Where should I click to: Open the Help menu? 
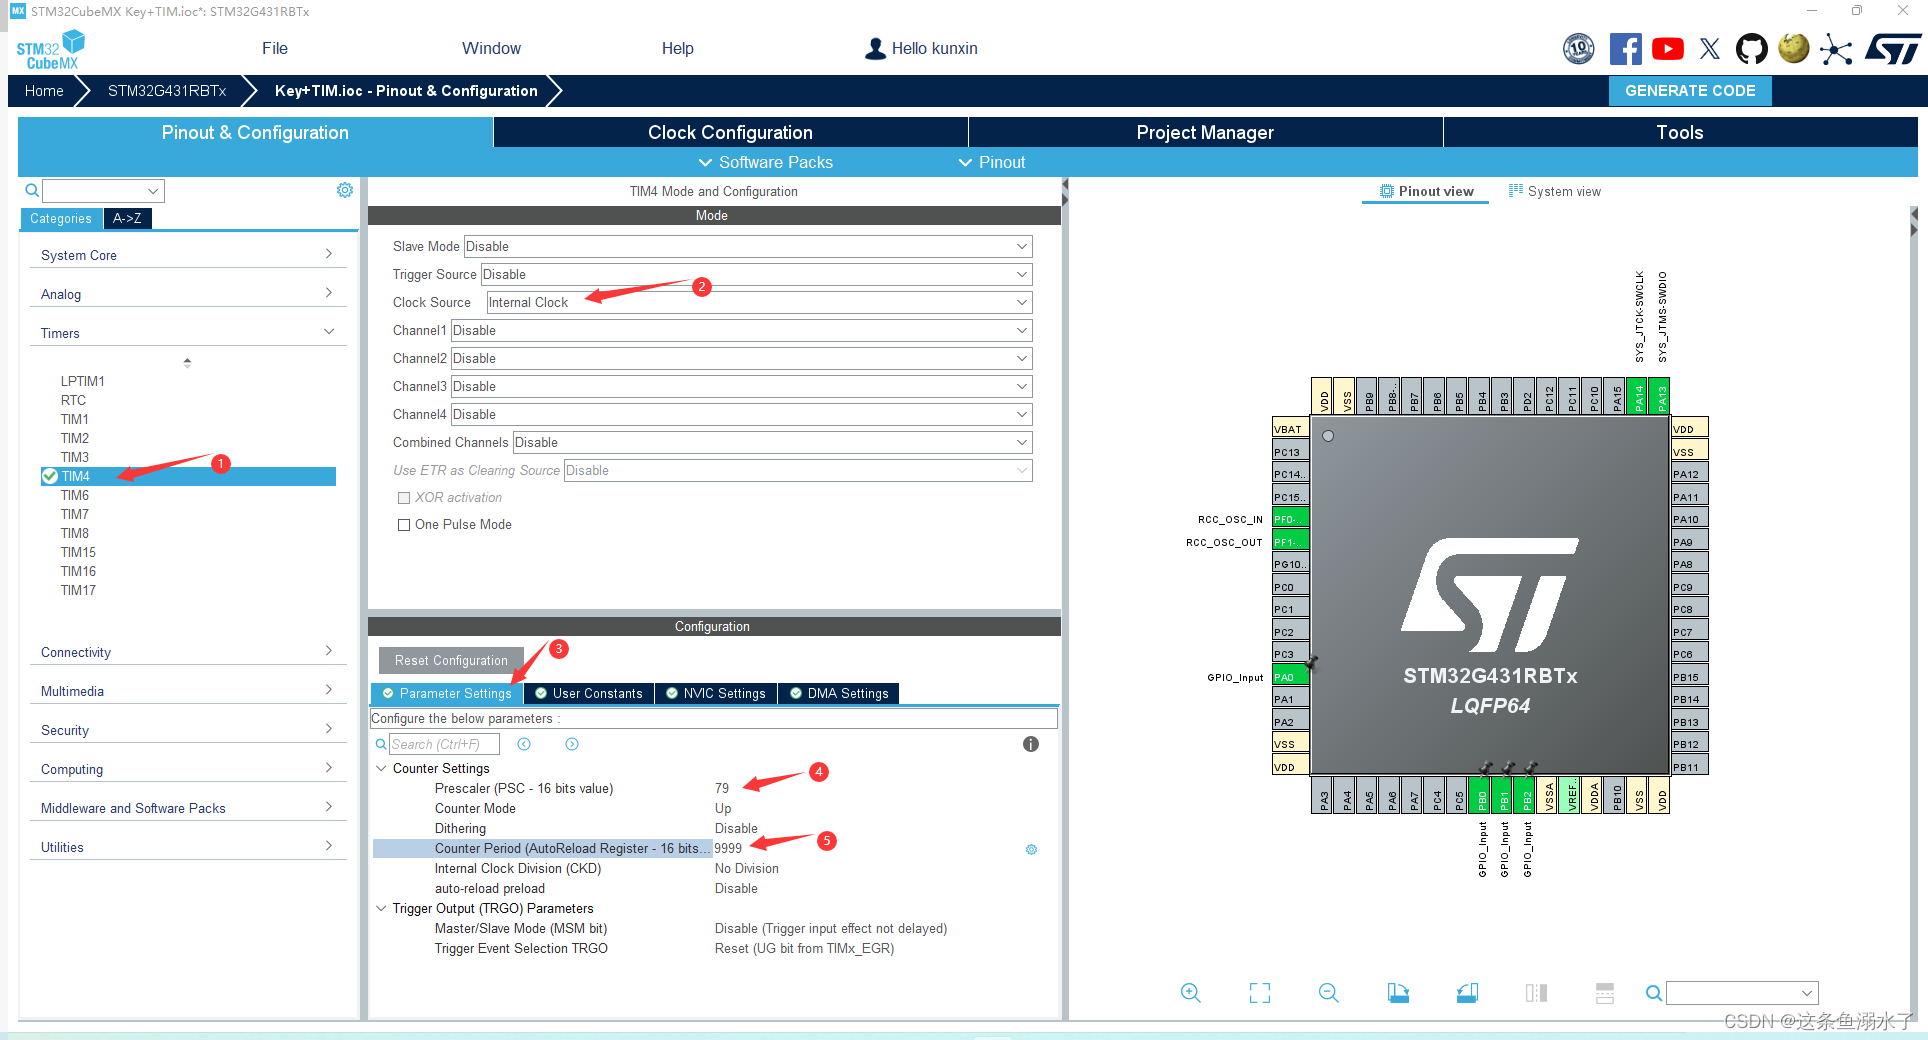click(x=677, y=48)
